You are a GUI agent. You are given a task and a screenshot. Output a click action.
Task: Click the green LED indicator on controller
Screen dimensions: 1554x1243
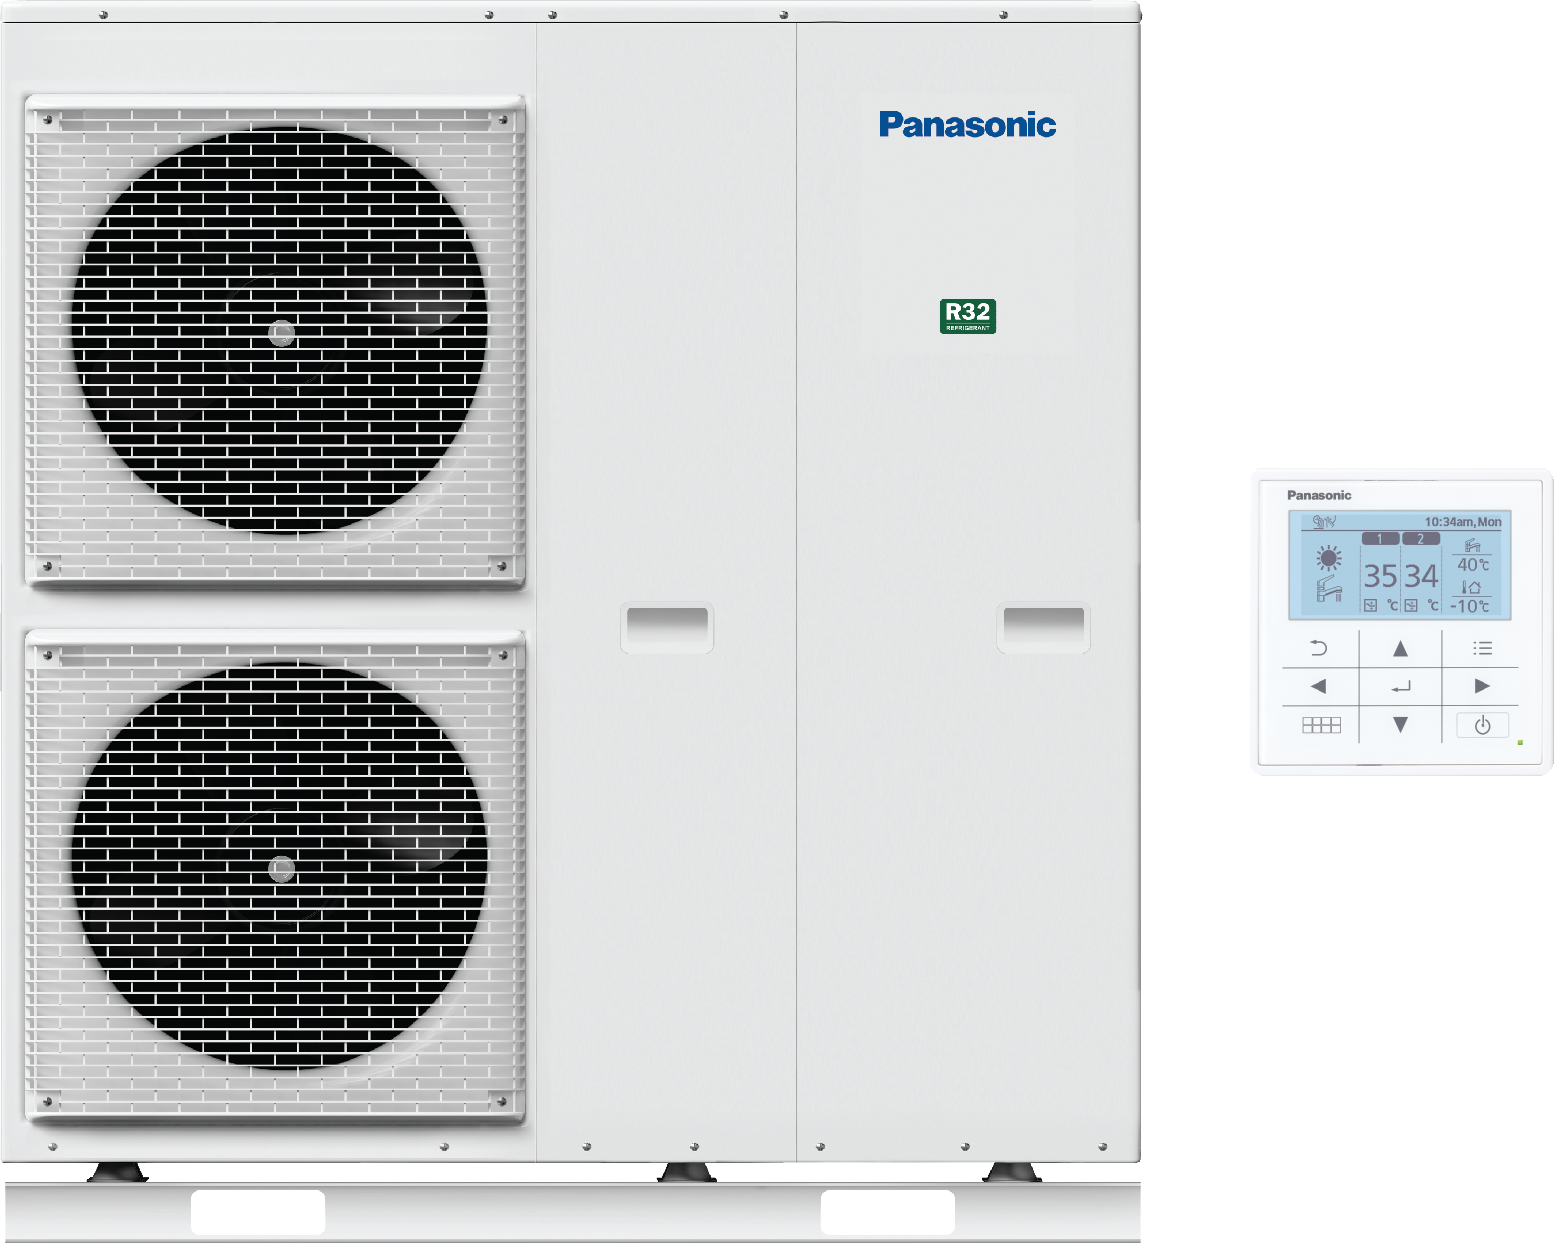tap(1520, 742)
